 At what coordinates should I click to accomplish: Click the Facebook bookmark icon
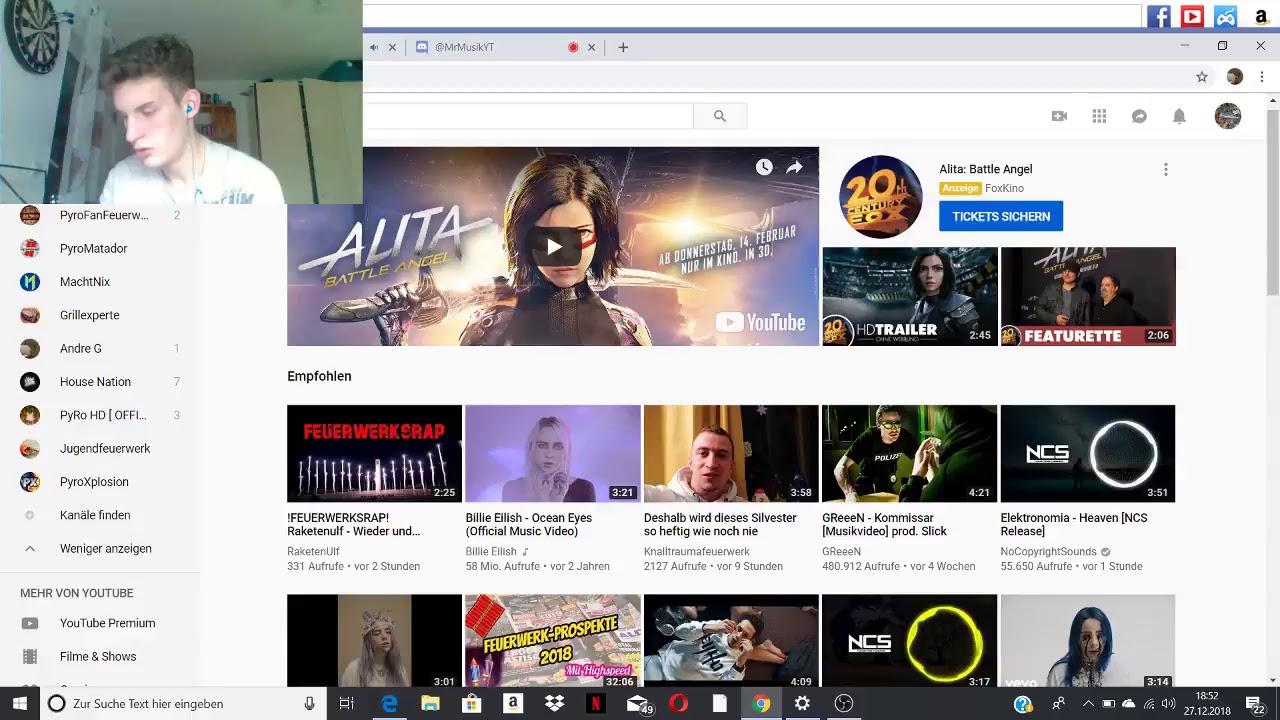(x=1158, y=16)
